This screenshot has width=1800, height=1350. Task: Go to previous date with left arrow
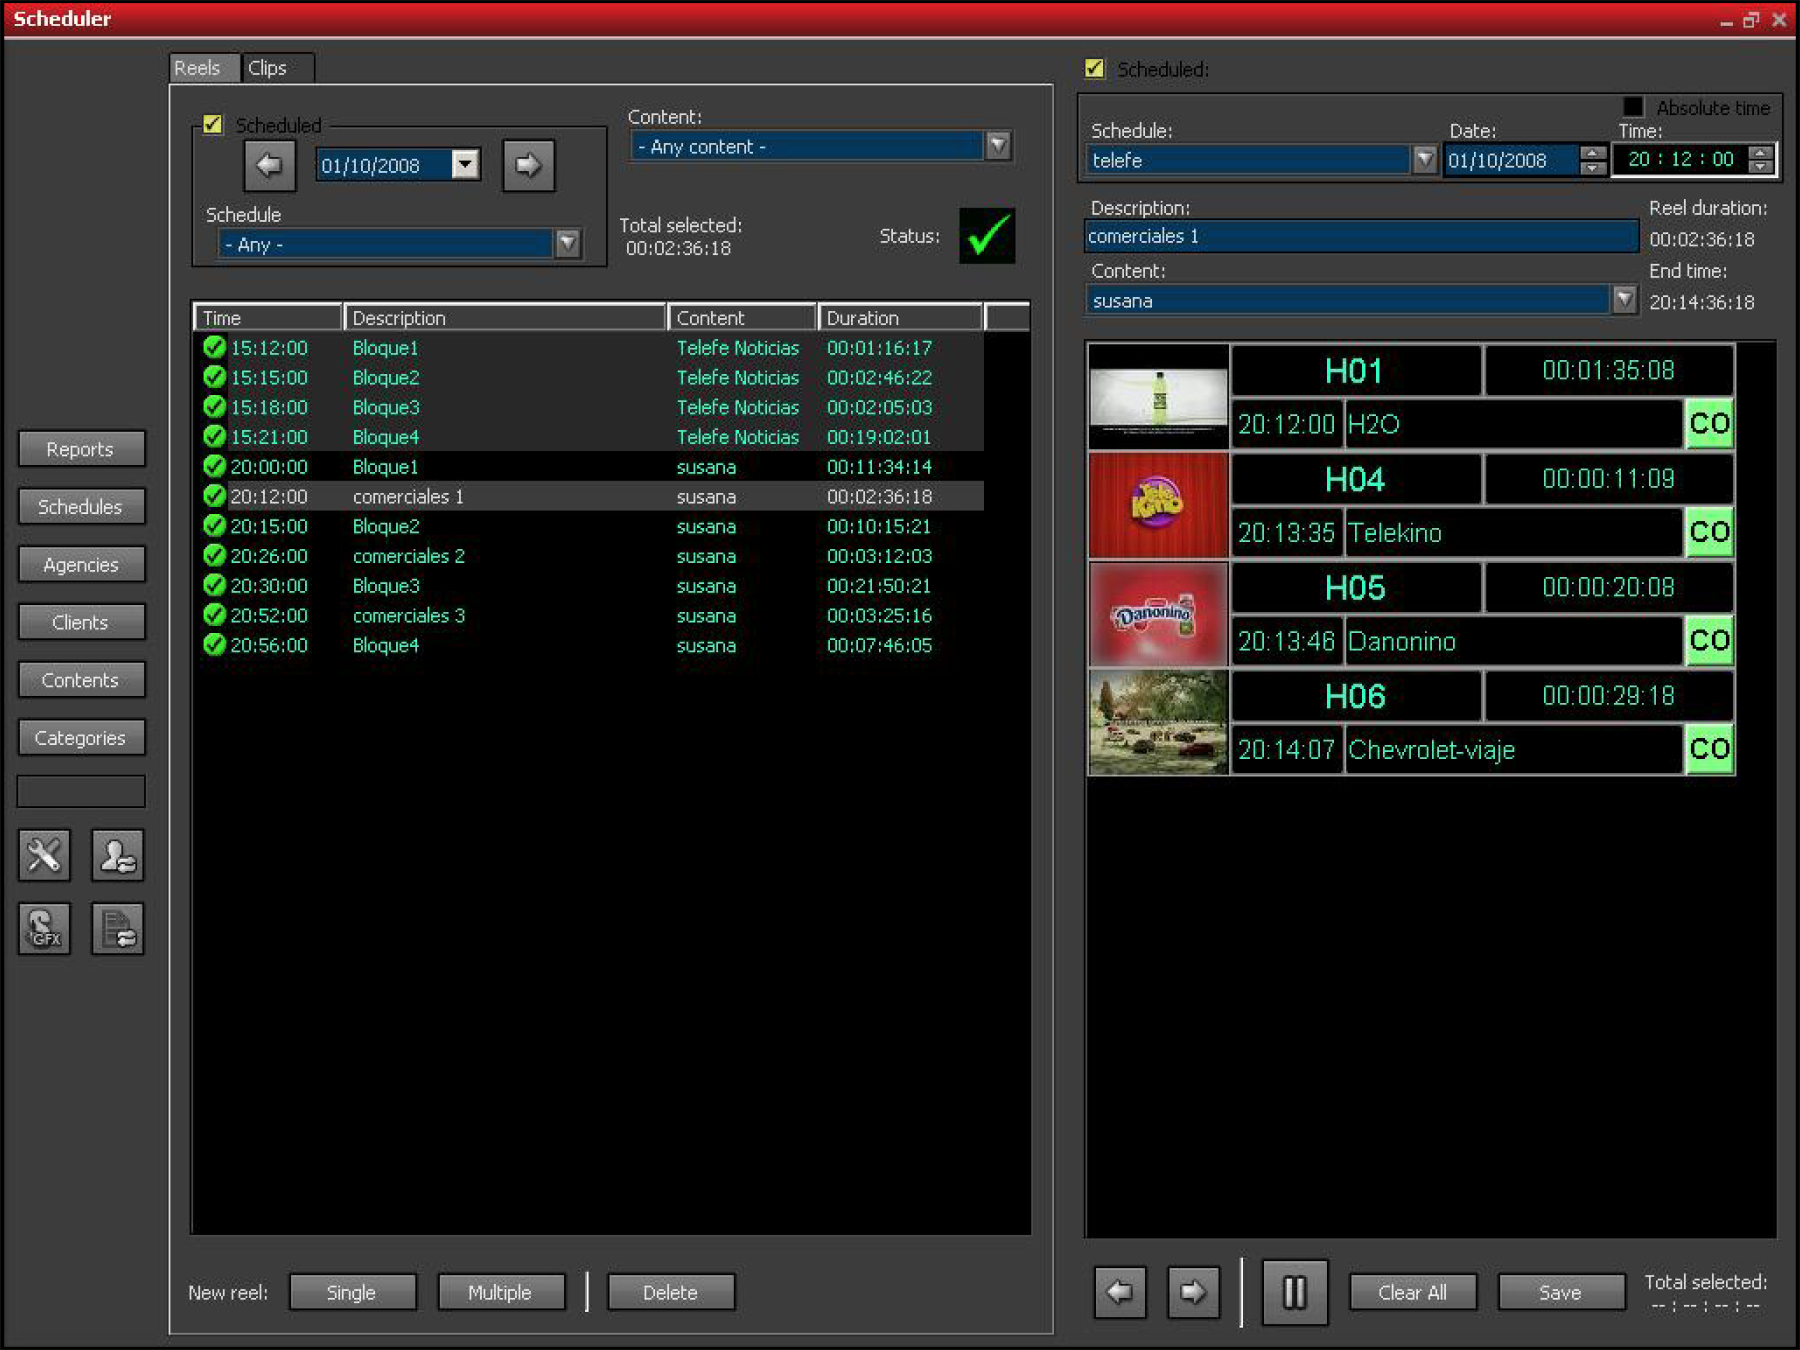click(269, 165)
